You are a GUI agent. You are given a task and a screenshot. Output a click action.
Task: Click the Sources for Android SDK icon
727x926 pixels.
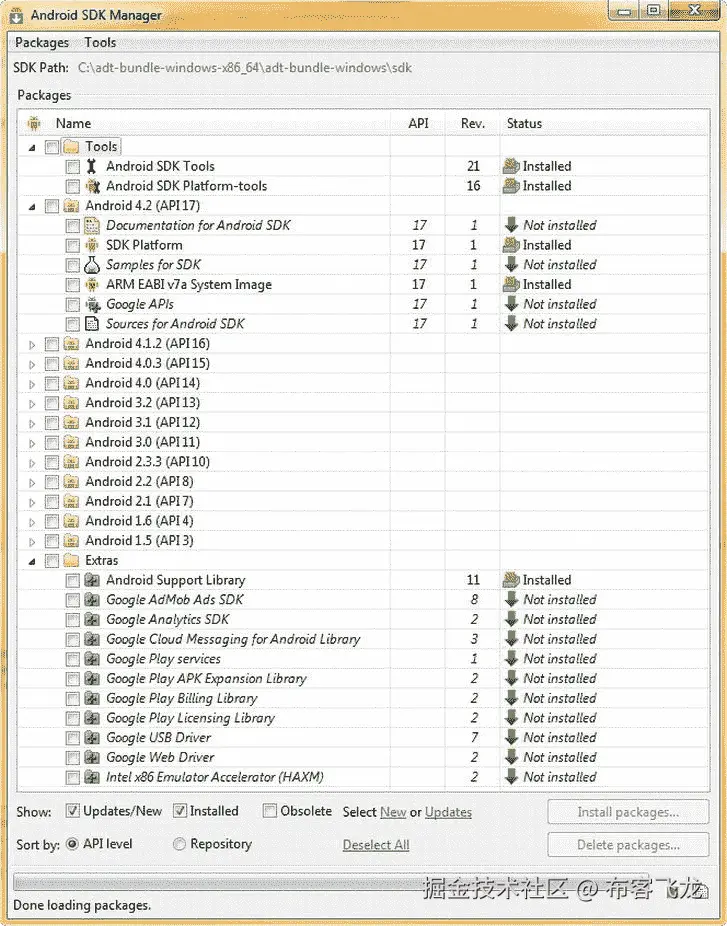tap(92, 324)
